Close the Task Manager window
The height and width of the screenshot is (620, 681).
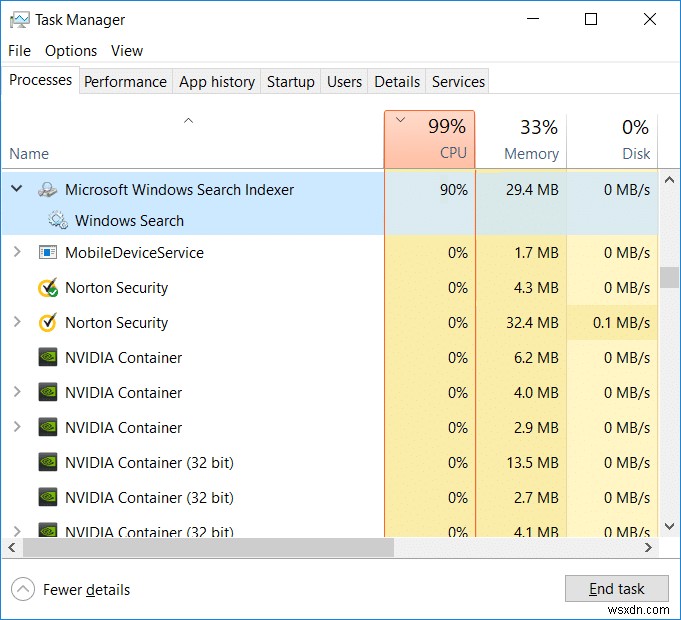click(x=650, y=19)
